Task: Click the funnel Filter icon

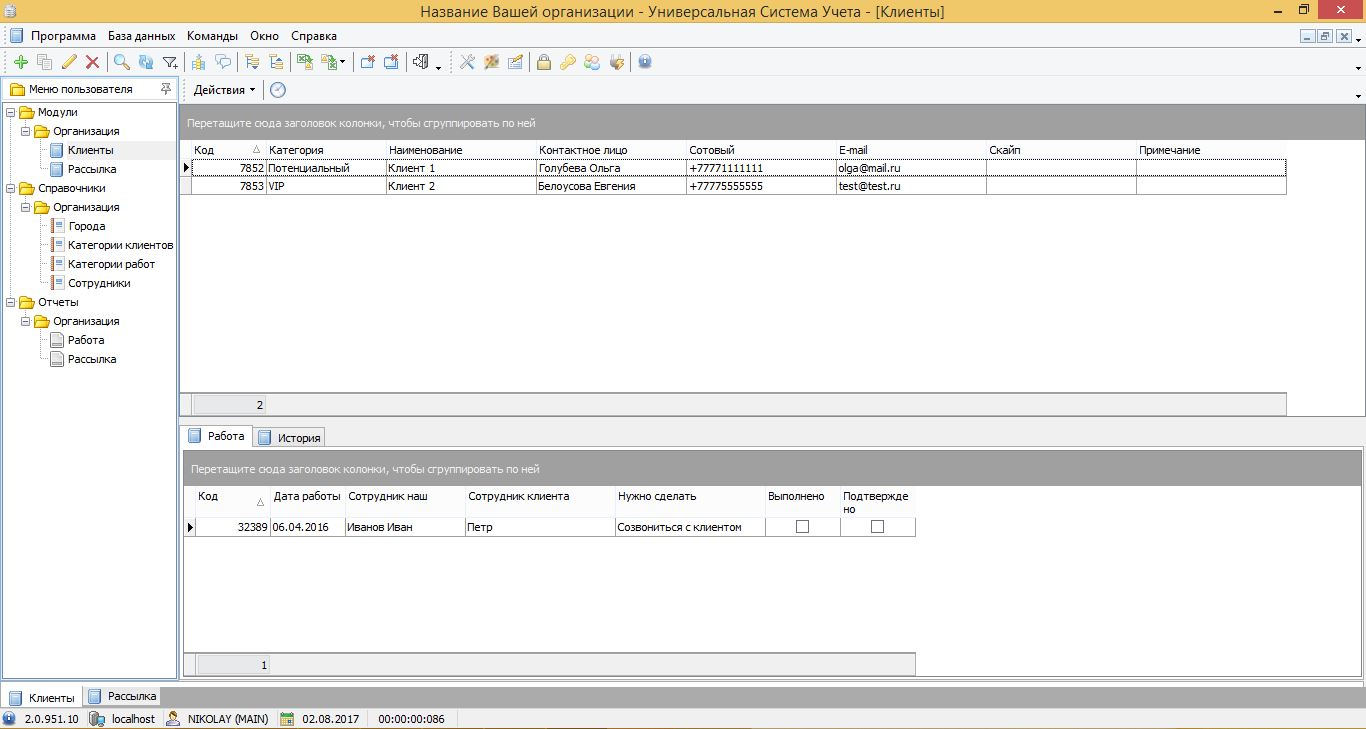Action: 170,62
